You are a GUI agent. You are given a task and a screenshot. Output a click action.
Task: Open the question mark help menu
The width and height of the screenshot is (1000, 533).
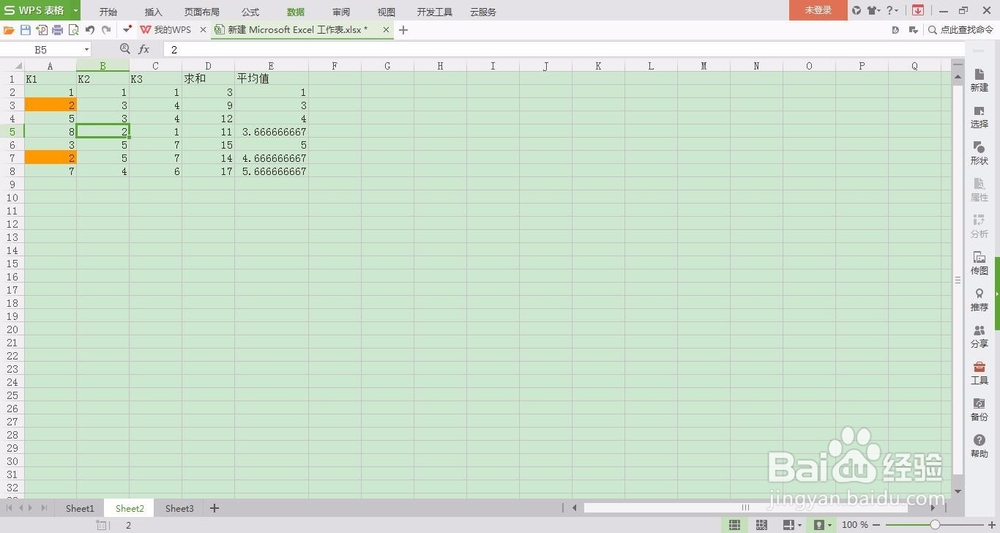[x=890, y=10]
